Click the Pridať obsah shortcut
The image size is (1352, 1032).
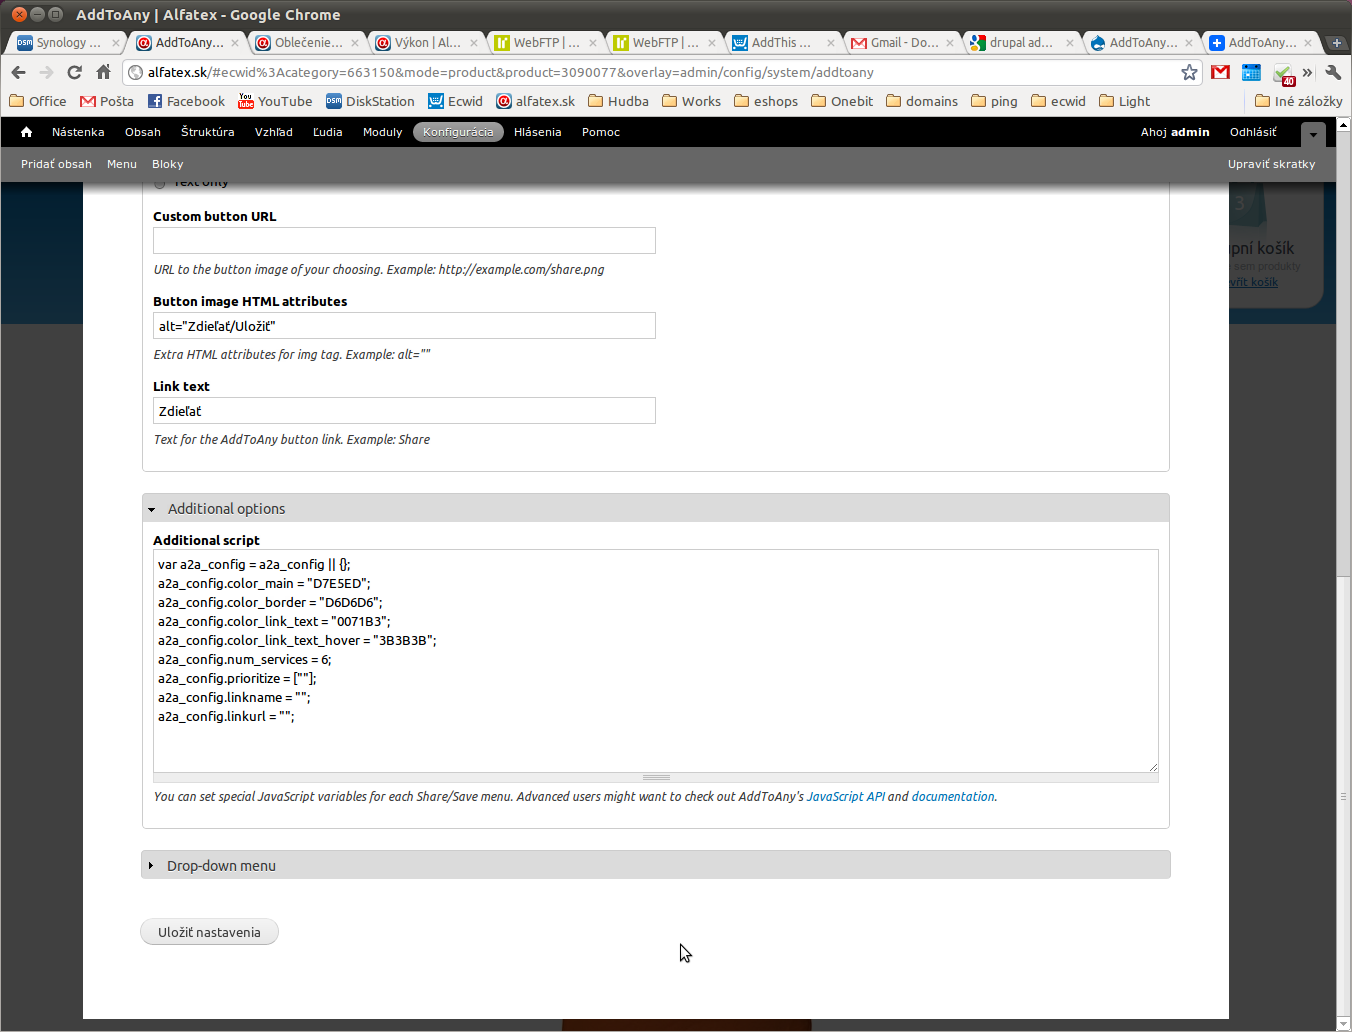tap(56, 164)
